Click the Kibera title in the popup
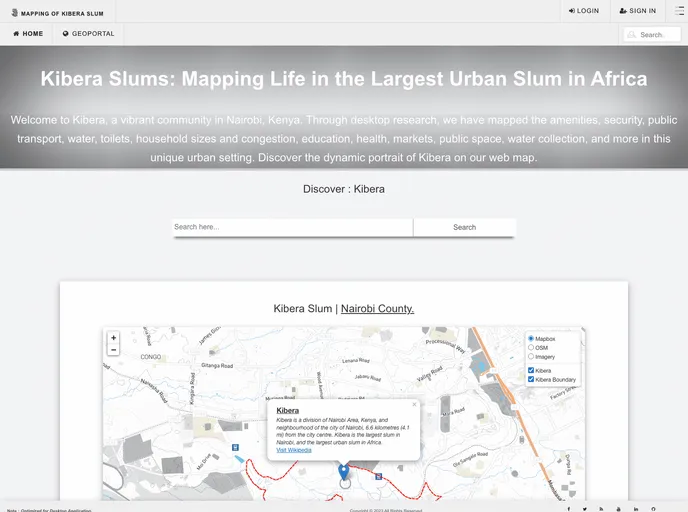The height and width of the screenshot is (512, 688). tap(287, 411)
